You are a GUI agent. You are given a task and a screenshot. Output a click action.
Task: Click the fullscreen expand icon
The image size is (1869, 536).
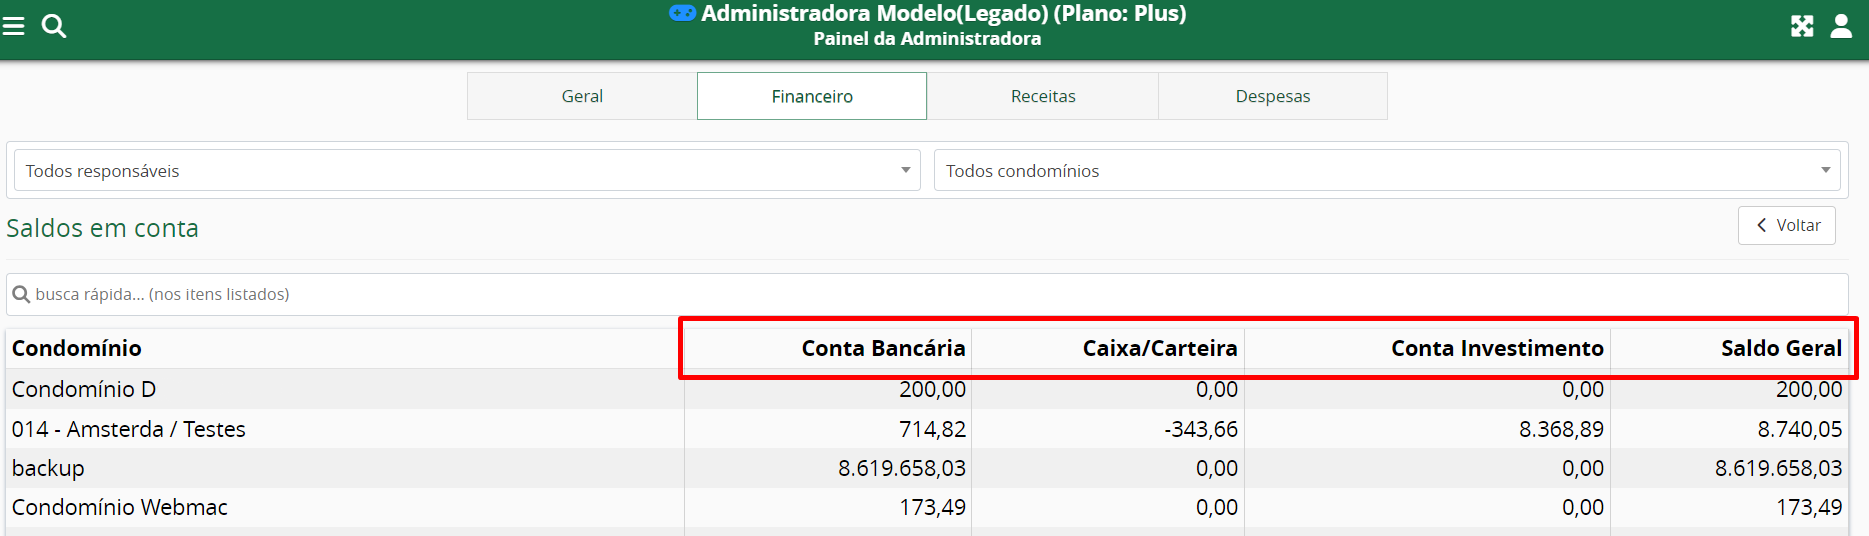point(1801,26)
